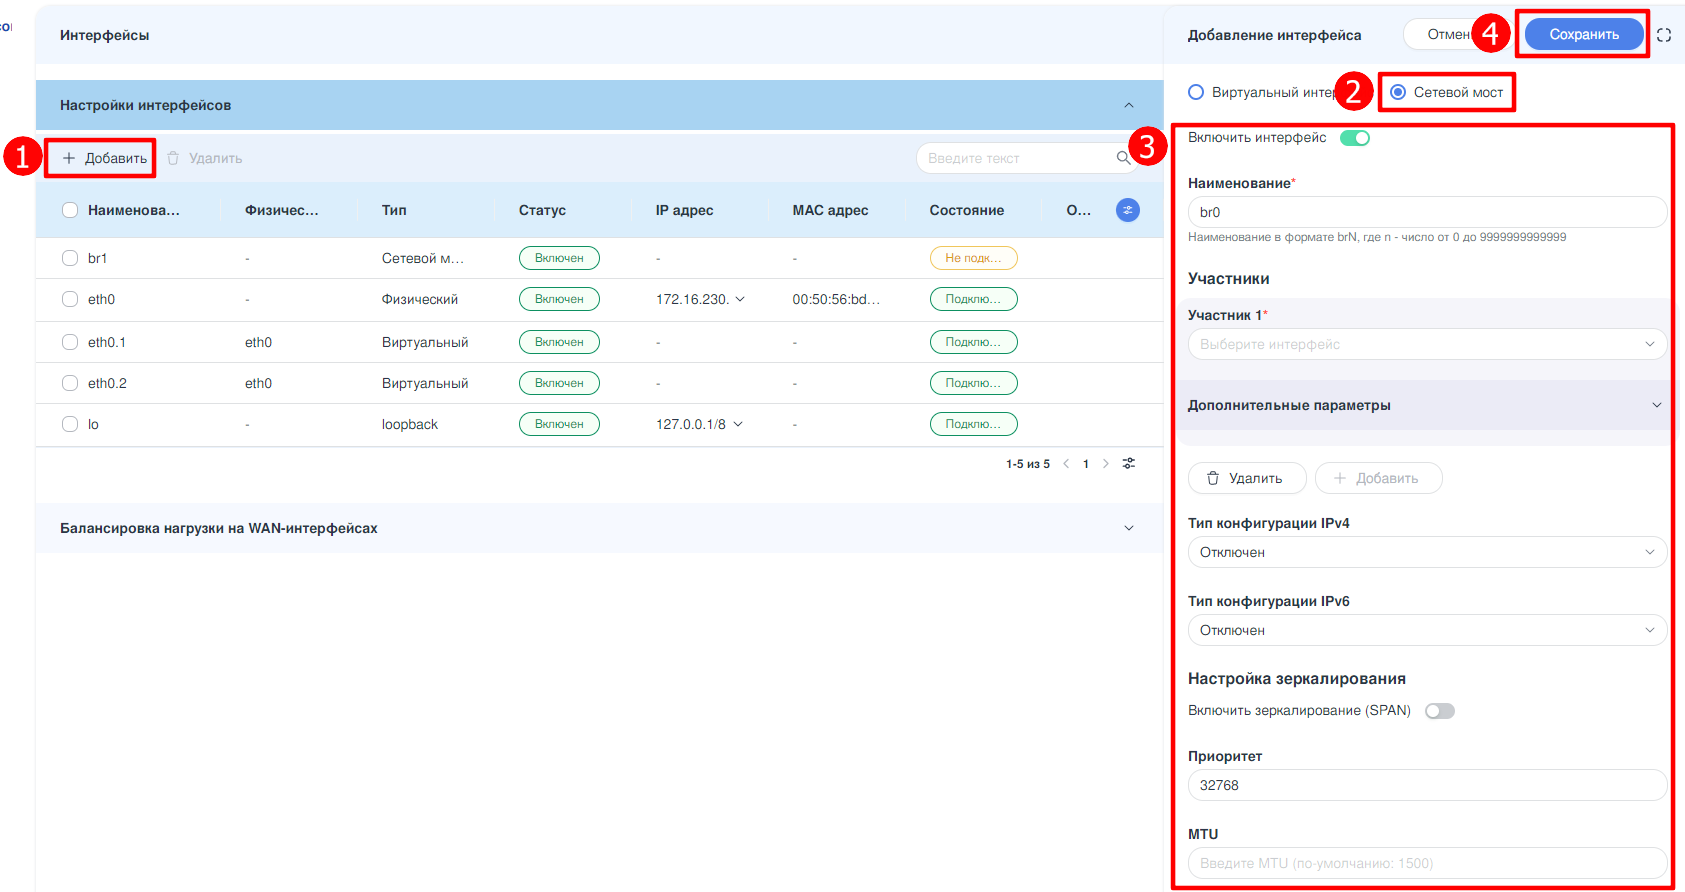Click the blue column settings icon in table header
Screen dimensions: 1685x892
(1127, 210)
